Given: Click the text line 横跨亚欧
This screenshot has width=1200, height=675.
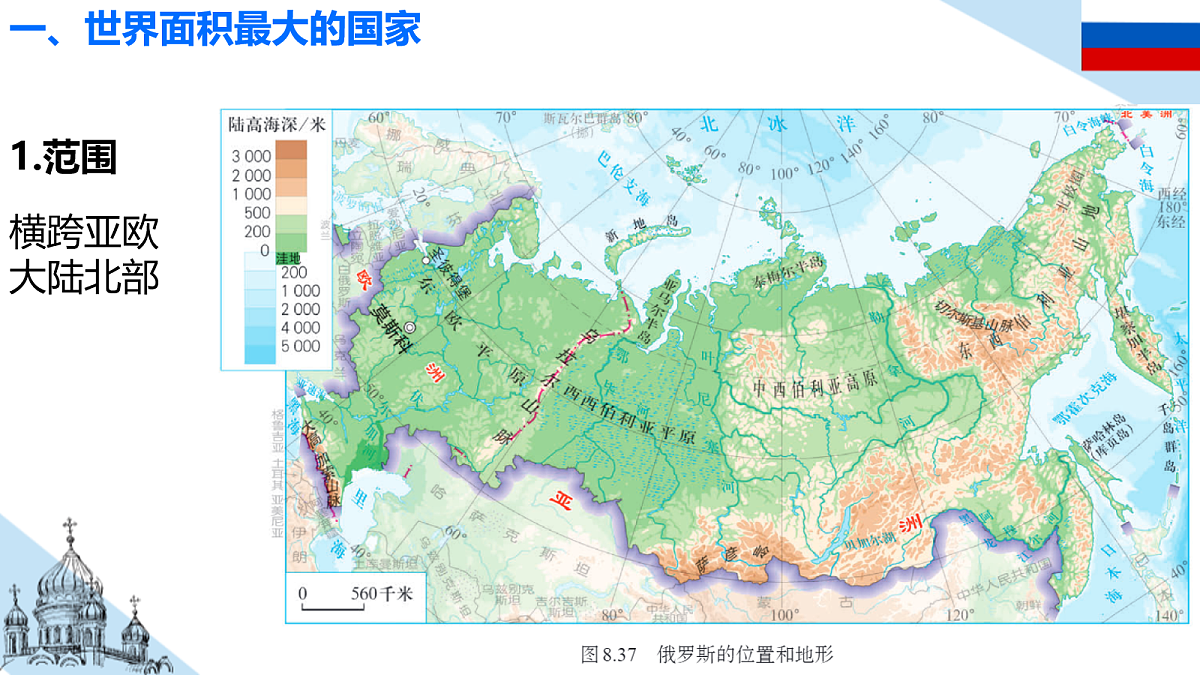Looking at the screenshot, I should coord(84,233).
